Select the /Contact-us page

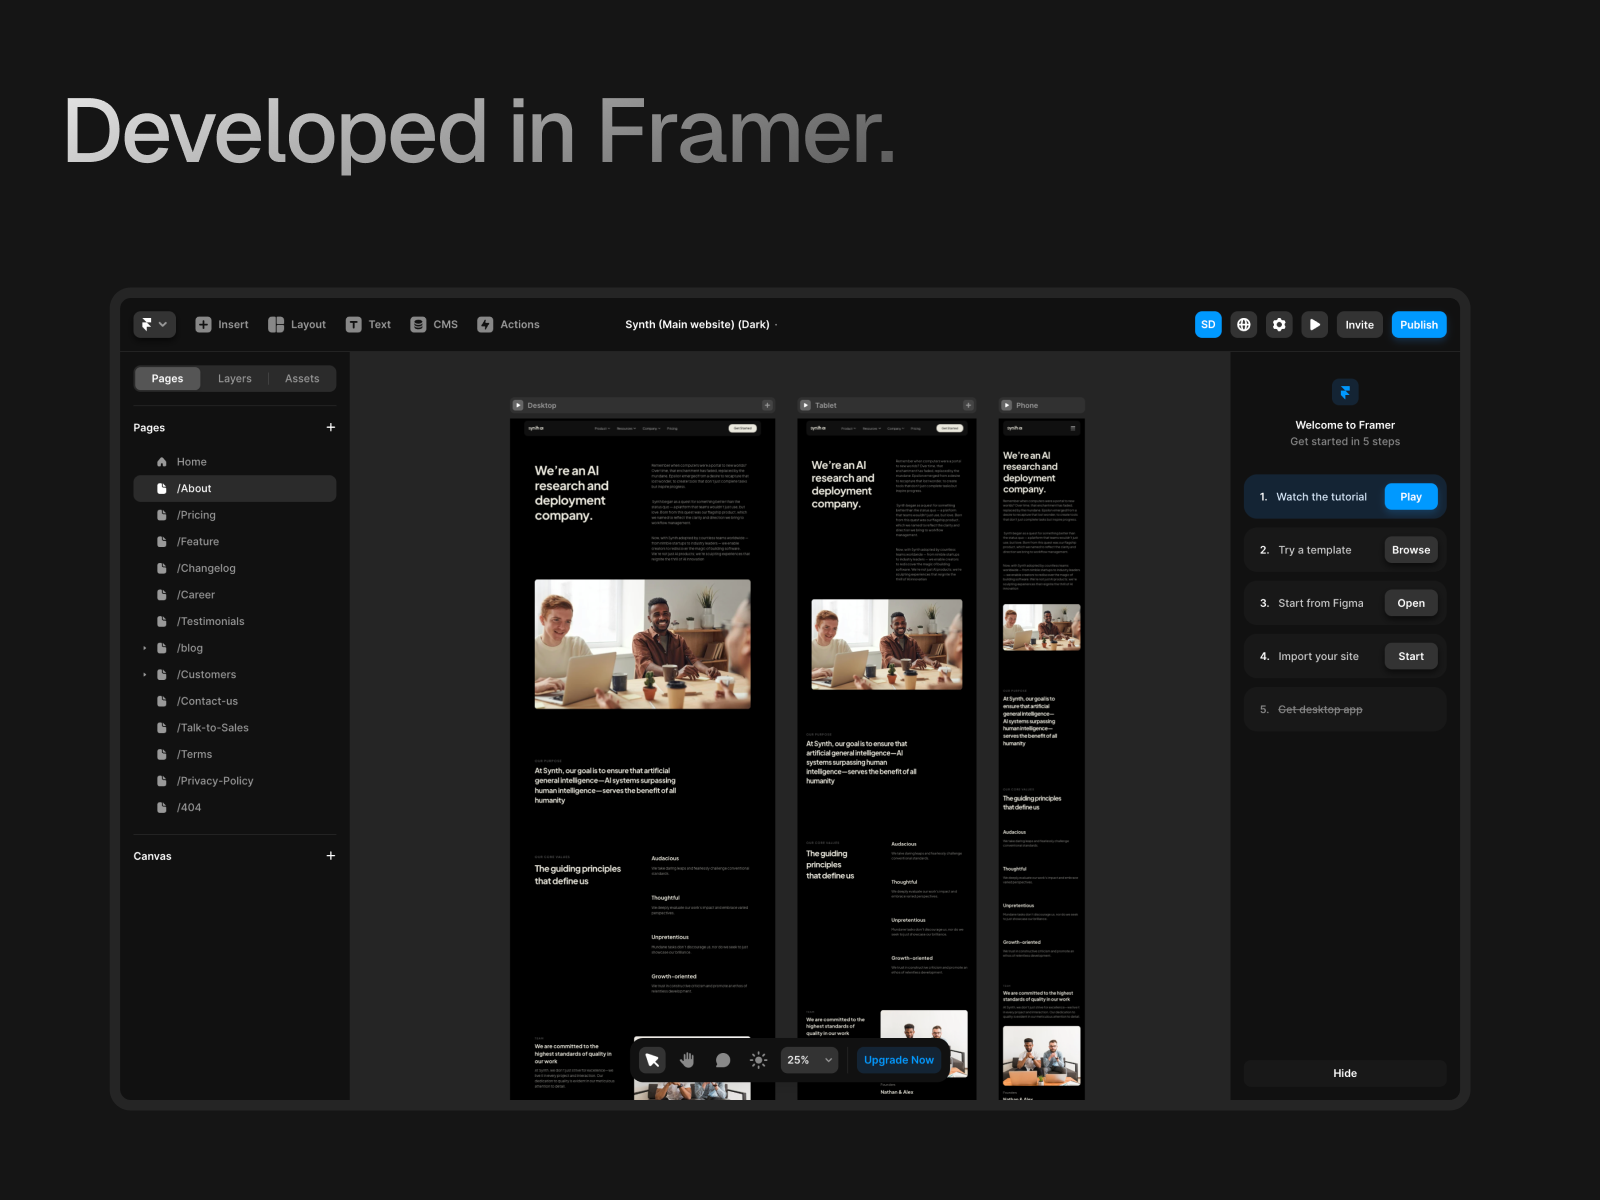(x=235, y=701)
